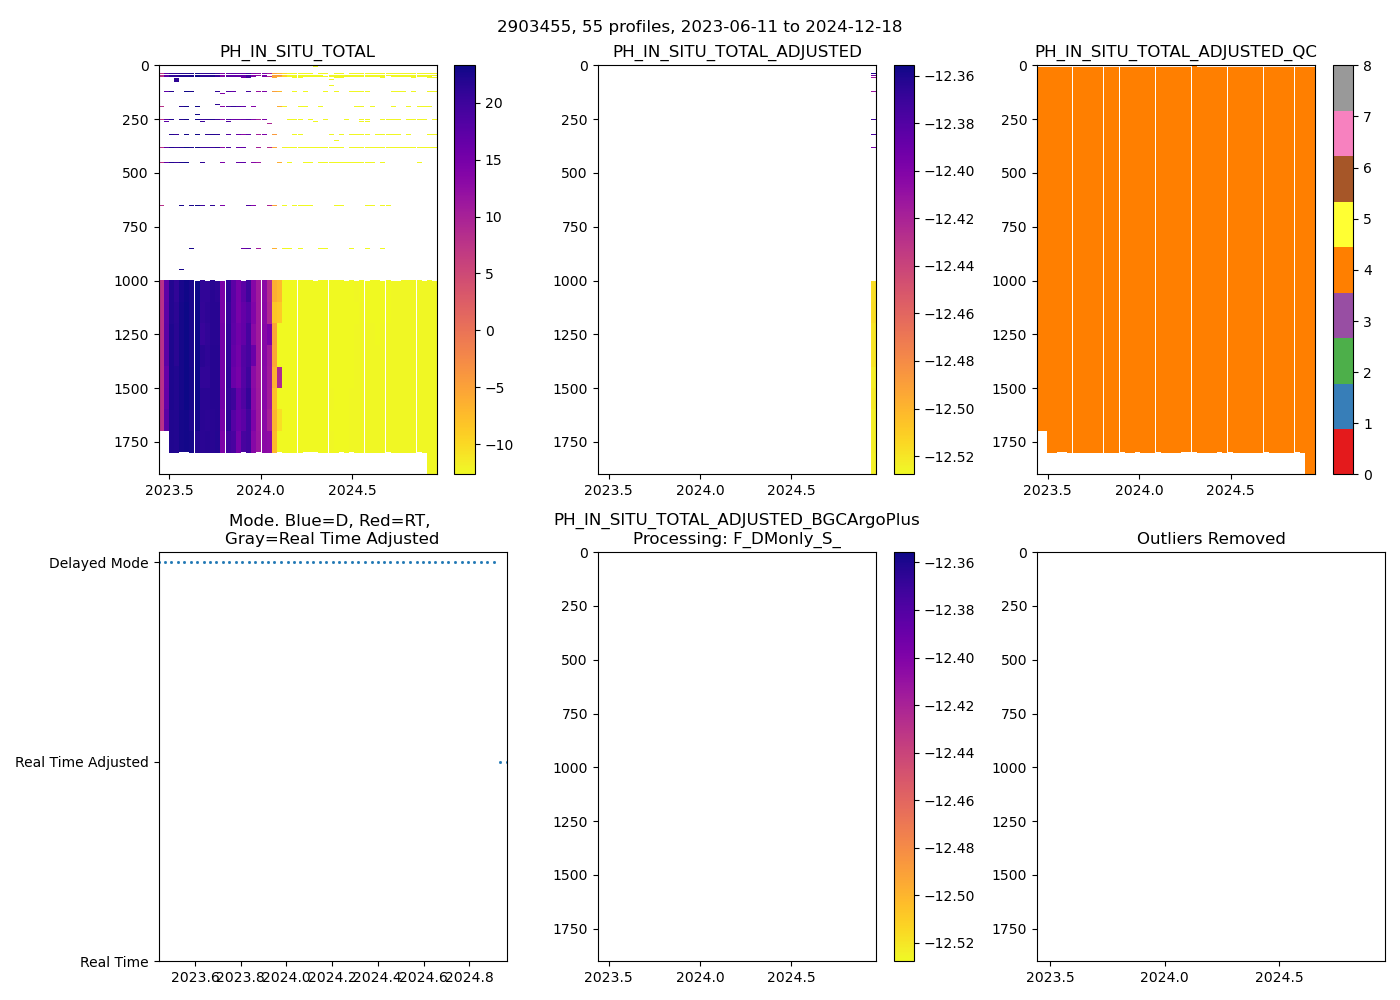Screen dimensions: 1400x1000
Task: Click the figure title with float 2903455
Action: (x=699, y=27)
